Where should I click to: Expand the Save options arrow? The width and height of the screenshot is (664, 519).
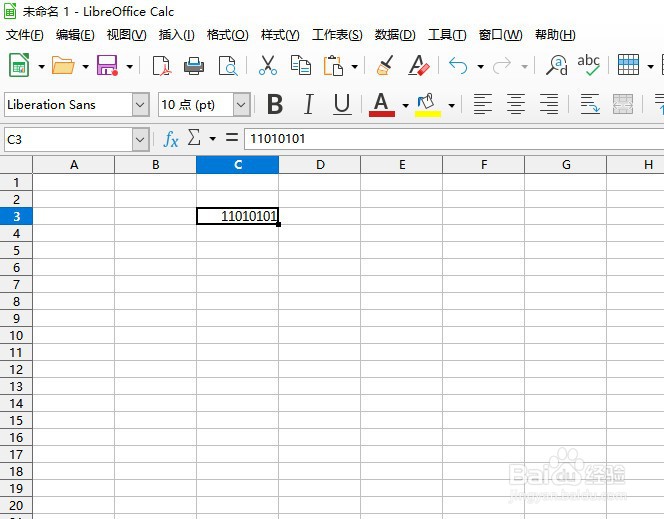coord(130,66)
